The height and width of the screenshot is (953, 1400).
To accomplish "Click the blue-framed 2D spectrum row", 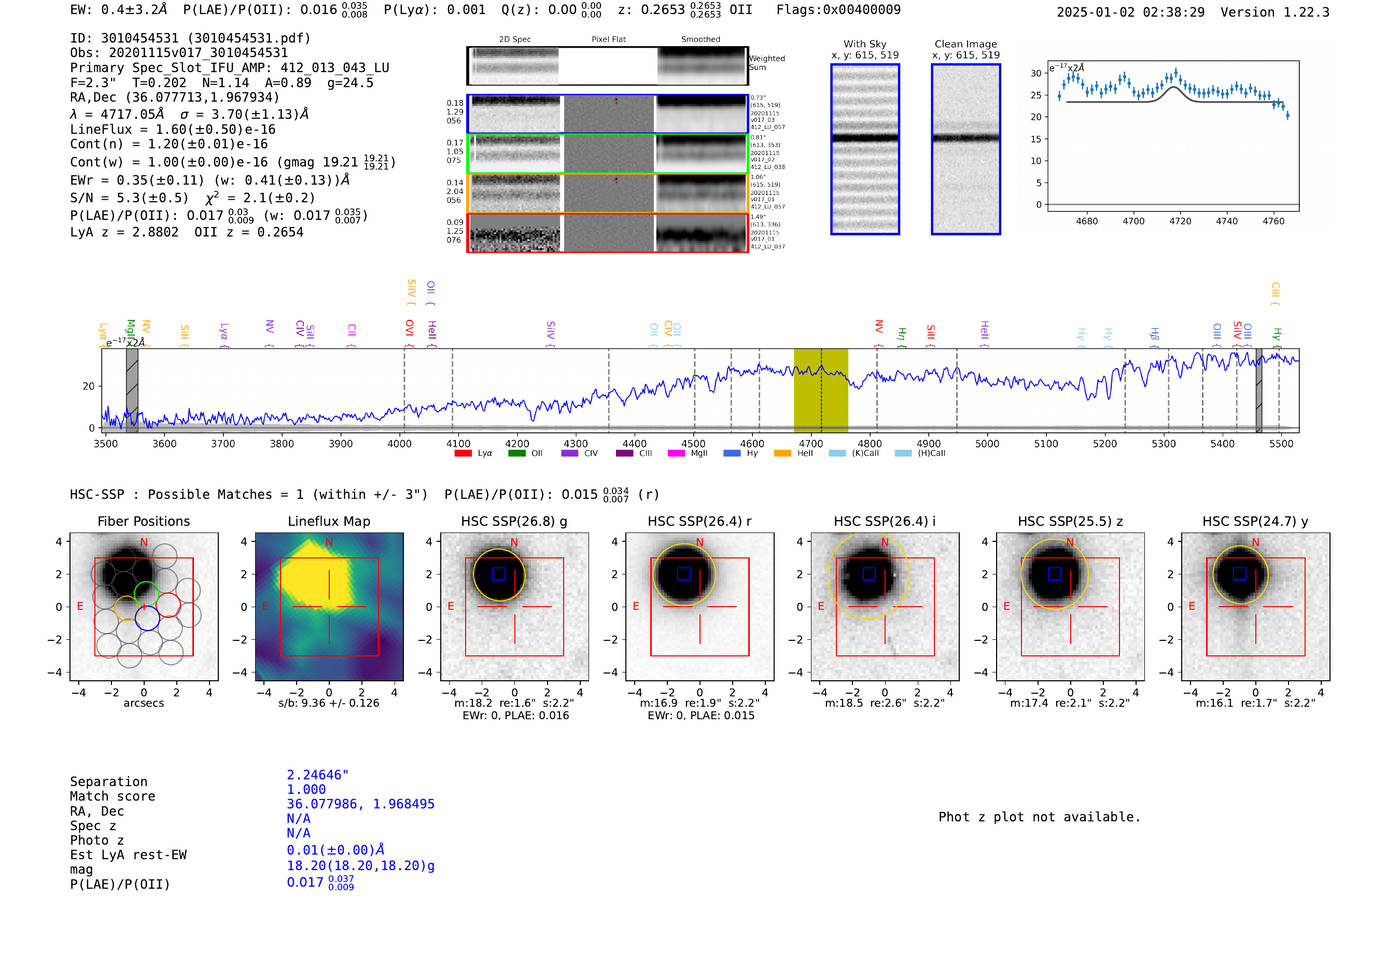I will [x=608, y=114].
